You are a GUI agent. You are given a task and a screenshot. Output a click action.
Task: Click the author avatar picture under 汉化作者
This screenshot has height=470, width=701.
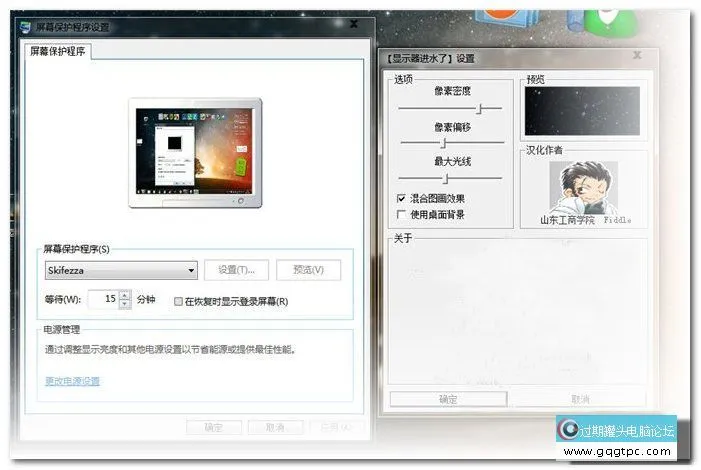tap(583, 186)
